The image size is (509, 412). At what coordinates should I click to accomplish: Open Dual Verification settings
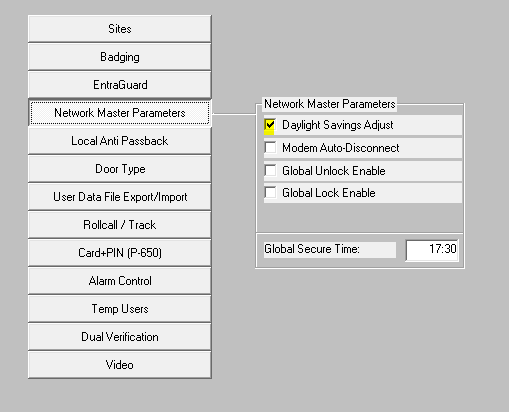click(120, 337)
